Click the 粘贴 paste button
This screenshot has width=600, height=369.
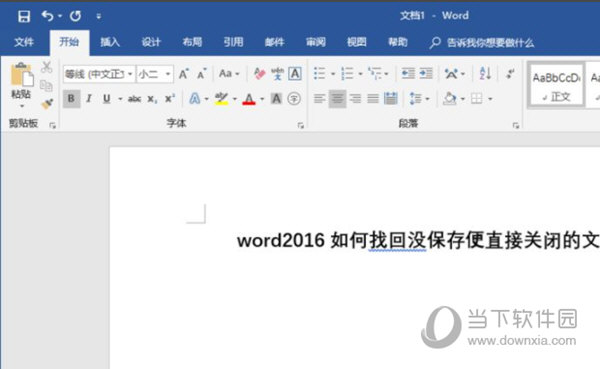pyautogui.click(x=21, y=80)
